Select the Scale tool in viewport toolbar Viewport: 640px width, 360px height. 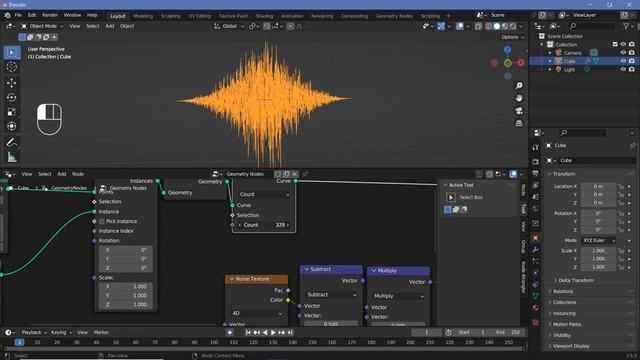click(11, 112)
